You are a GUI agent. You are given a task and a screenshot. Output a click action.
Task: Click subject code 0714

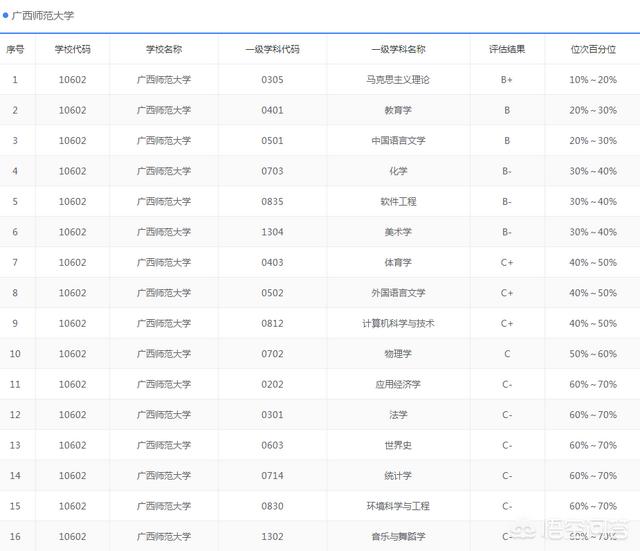(x=272, y=476)
